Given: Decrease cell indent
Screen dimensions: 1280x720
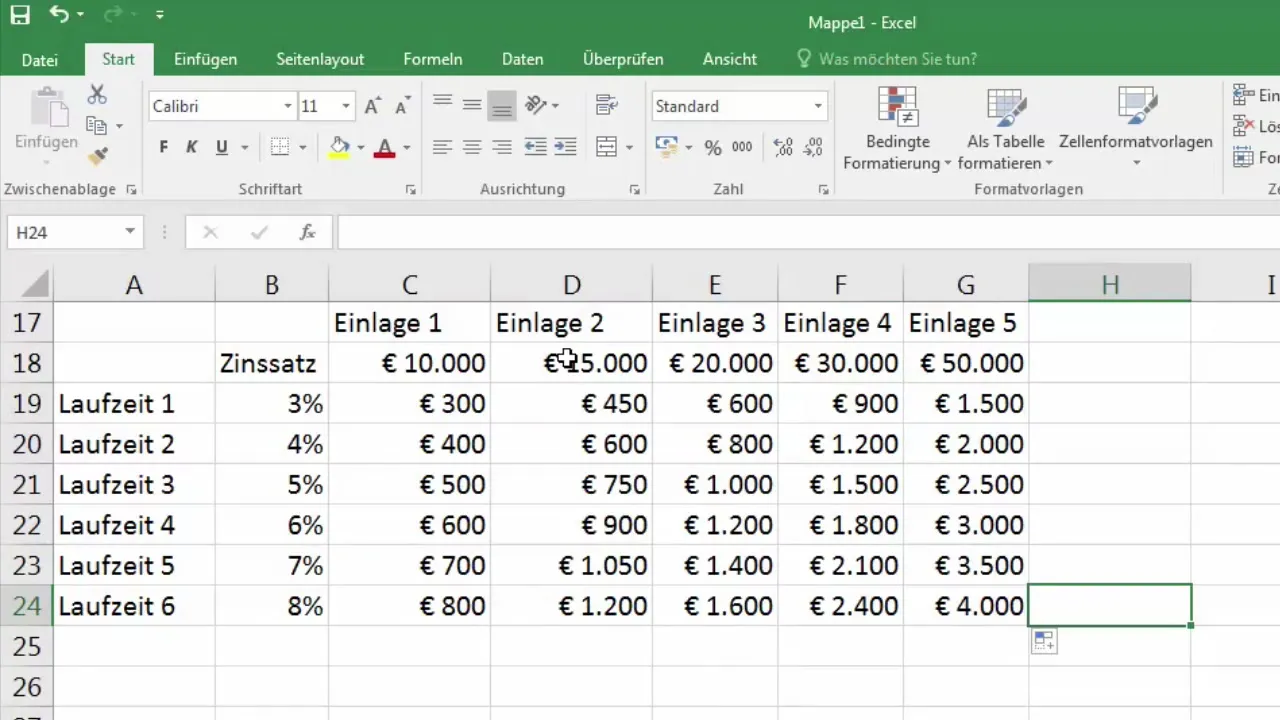Looking at the screenshot, I should (535, 148).
